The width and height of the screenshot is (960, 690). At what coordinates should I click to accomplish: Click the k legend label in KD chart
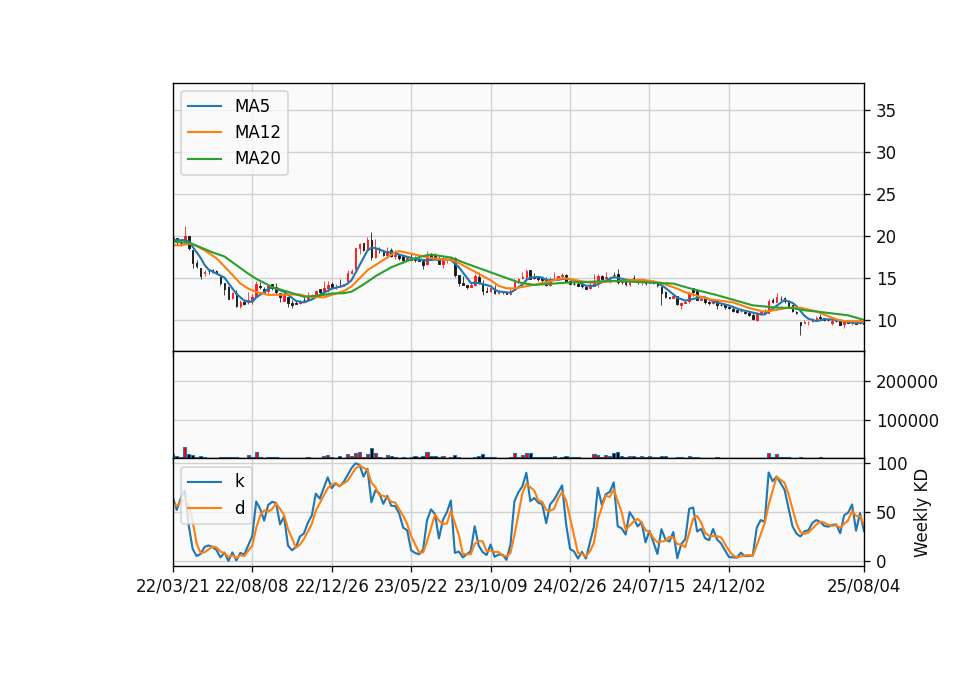coord(239,481)
